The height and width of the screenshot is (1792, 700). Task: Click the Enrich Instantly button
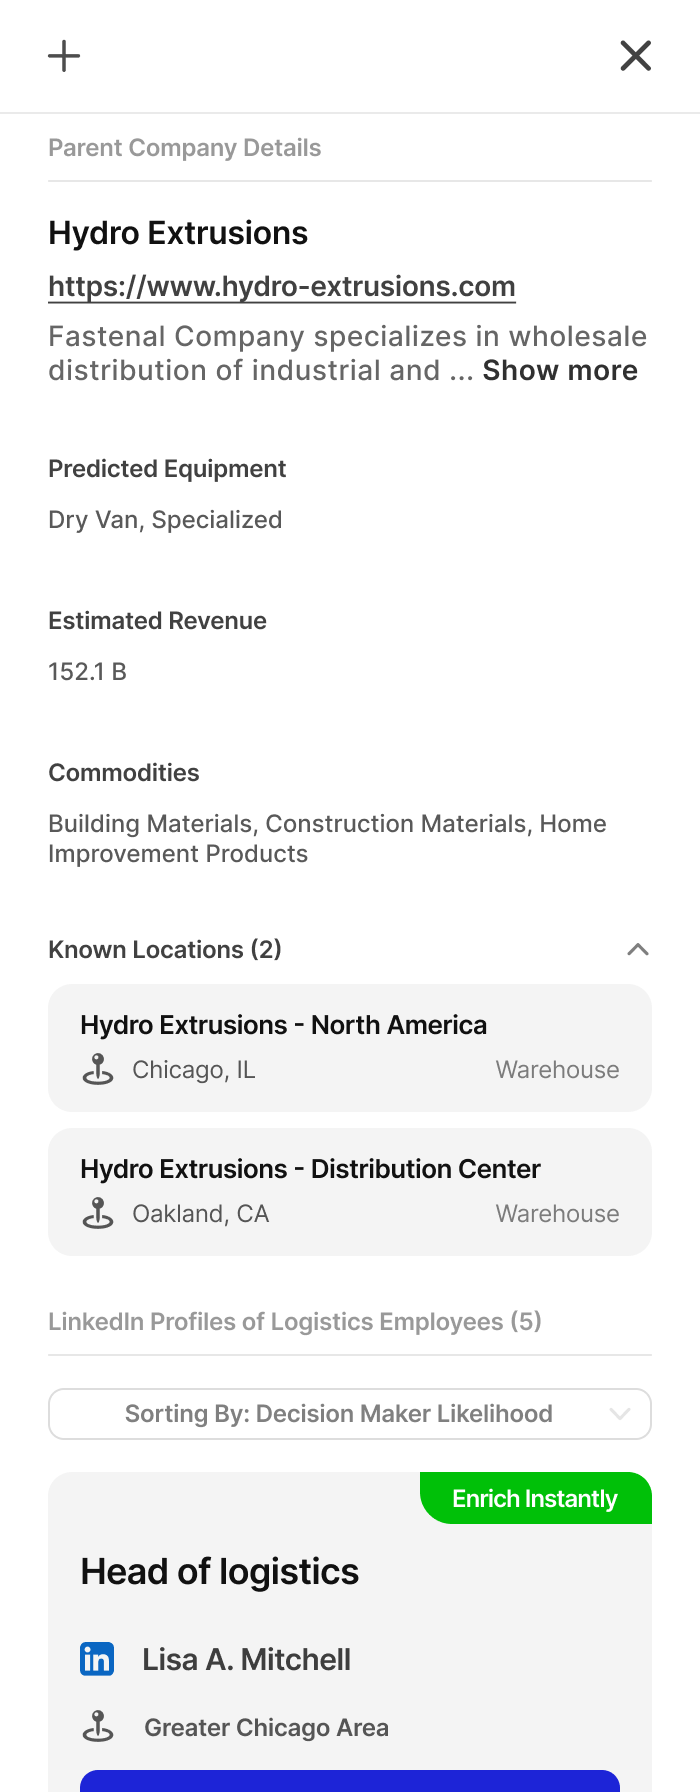tap(535, 1498)
